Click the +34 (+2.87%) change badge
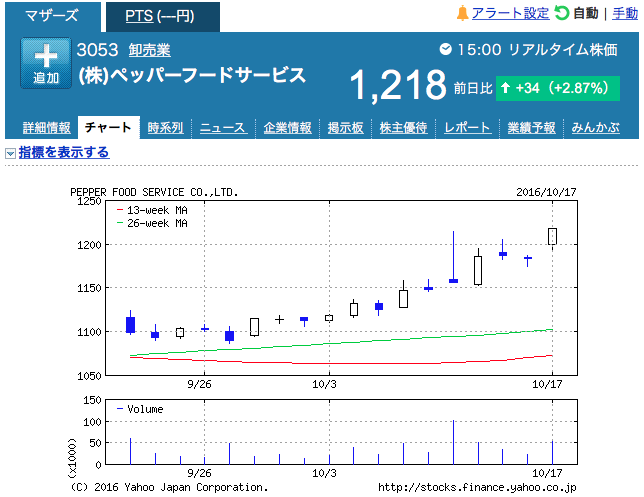The width and height of the screenshot is (644, 497). coord(558,88)
